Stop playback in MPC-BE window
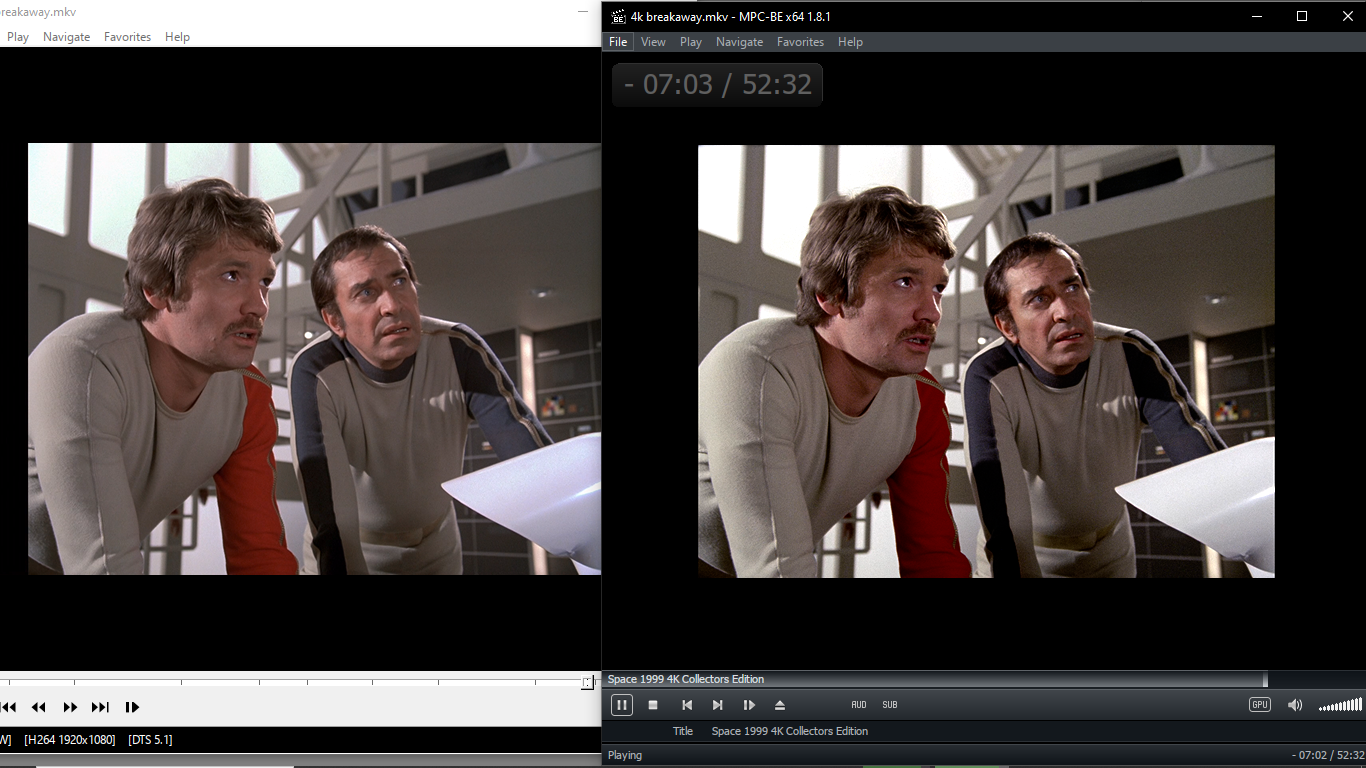This screenshot has height=768, width=1366. pyautogui.click(x=653, y=705)
